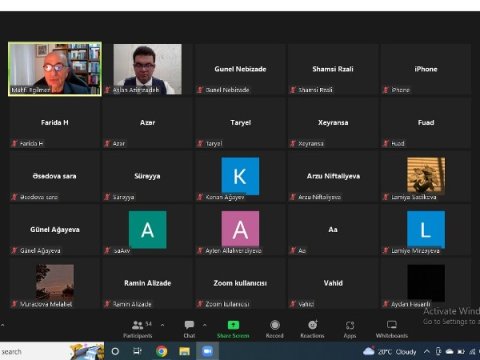Open File Explorer from the taskbar

pos(184,351)
